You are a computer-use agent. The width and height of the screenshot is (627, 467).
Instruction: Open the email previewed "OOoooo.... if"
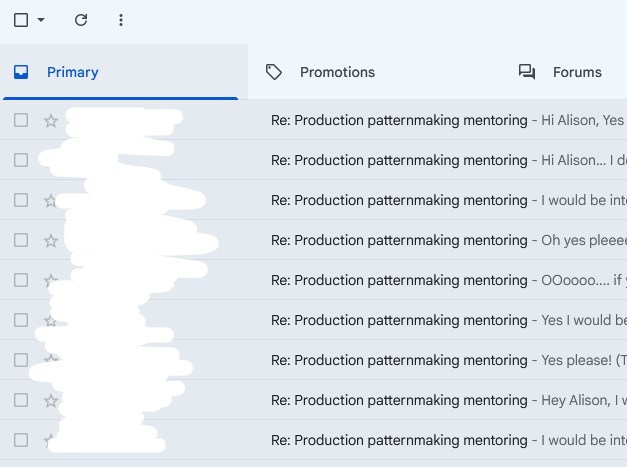point(314,280)
